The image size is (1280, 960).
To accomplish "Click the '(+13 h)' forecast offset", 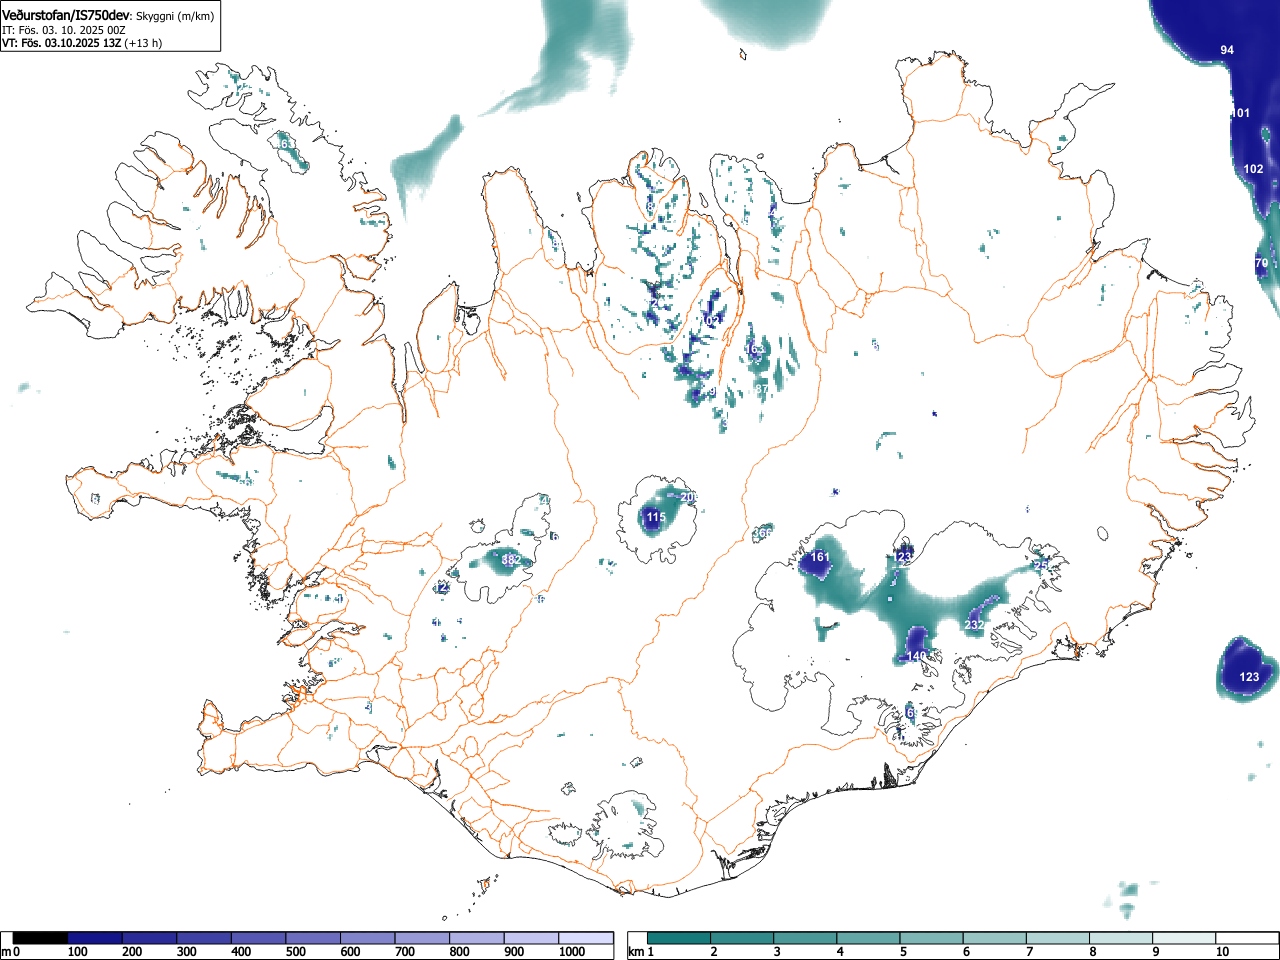I will (x=143, y=43).
